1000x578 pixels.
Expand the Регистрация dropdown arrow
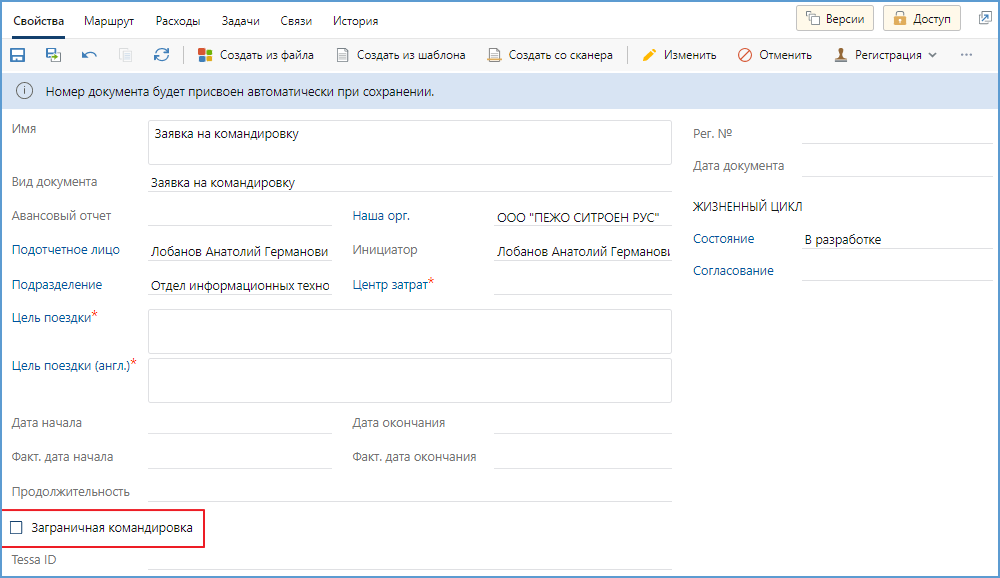click(932, 55)
